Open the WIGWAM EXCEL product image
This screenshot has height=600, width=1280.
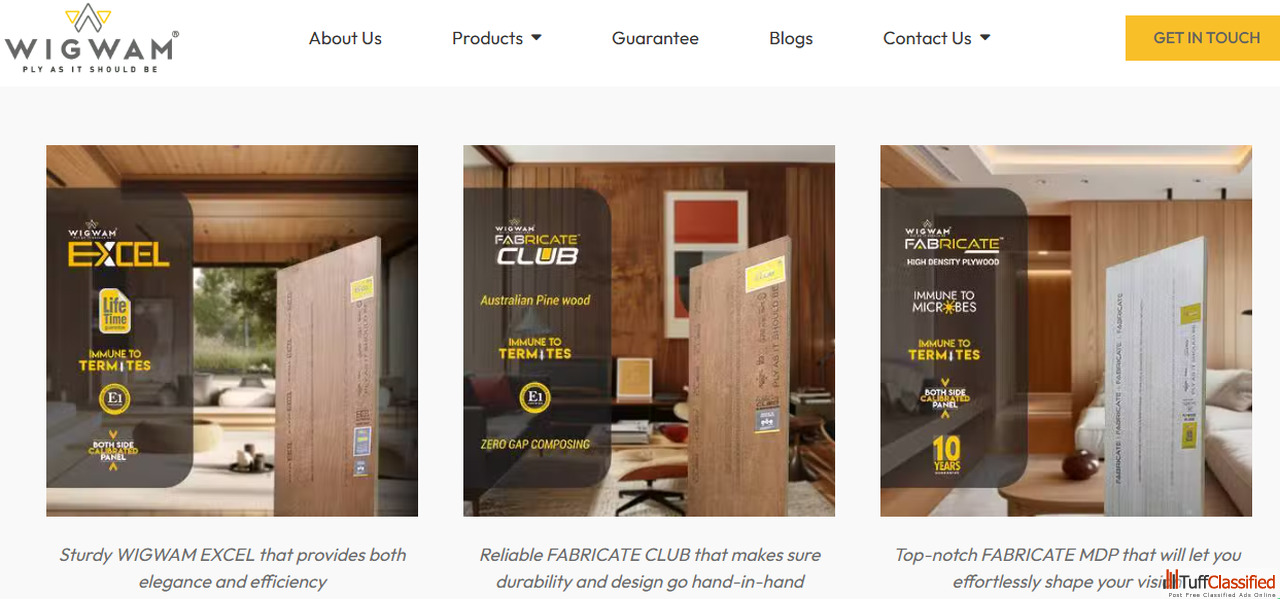[232, 331]
